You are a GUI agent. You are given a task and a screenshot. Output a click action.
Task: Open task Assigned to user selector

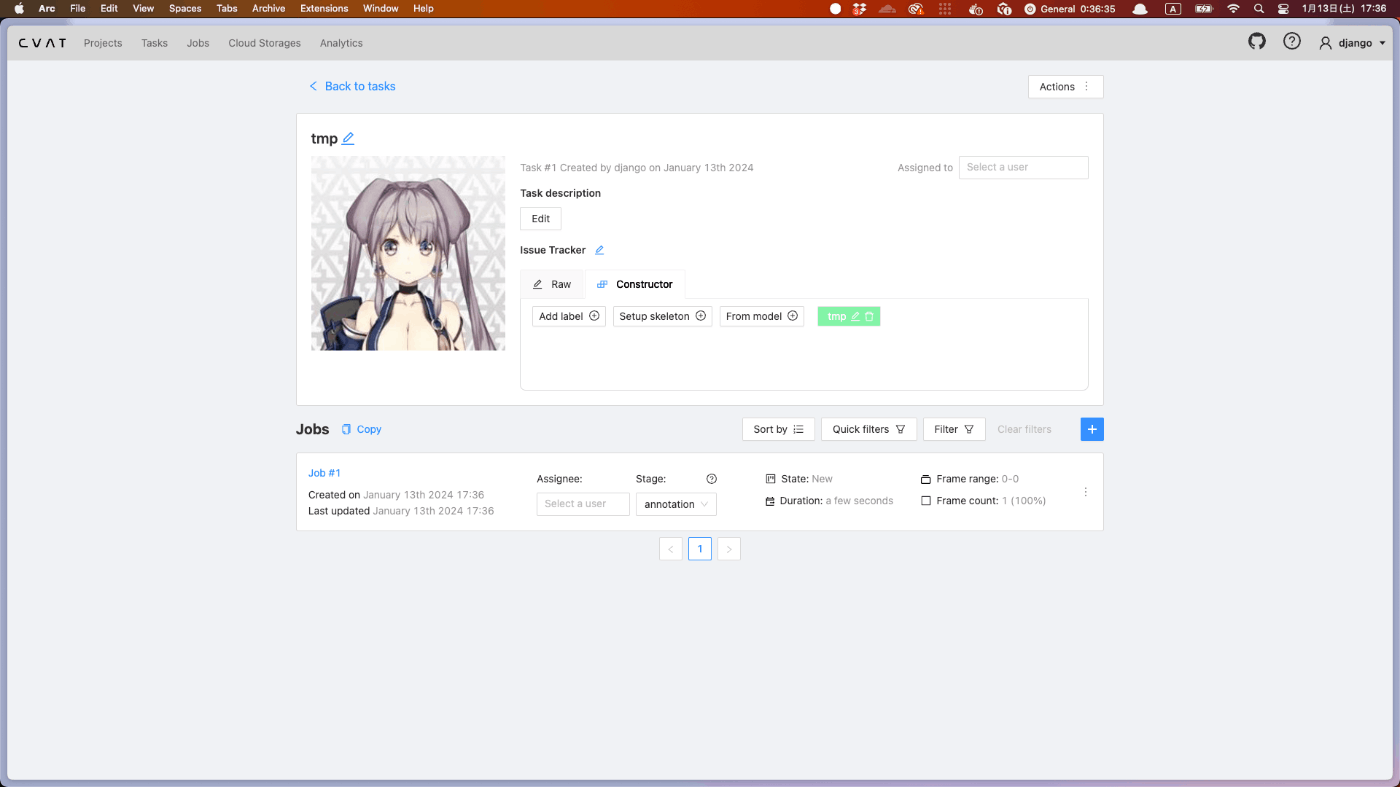(x=1024, y=167)
